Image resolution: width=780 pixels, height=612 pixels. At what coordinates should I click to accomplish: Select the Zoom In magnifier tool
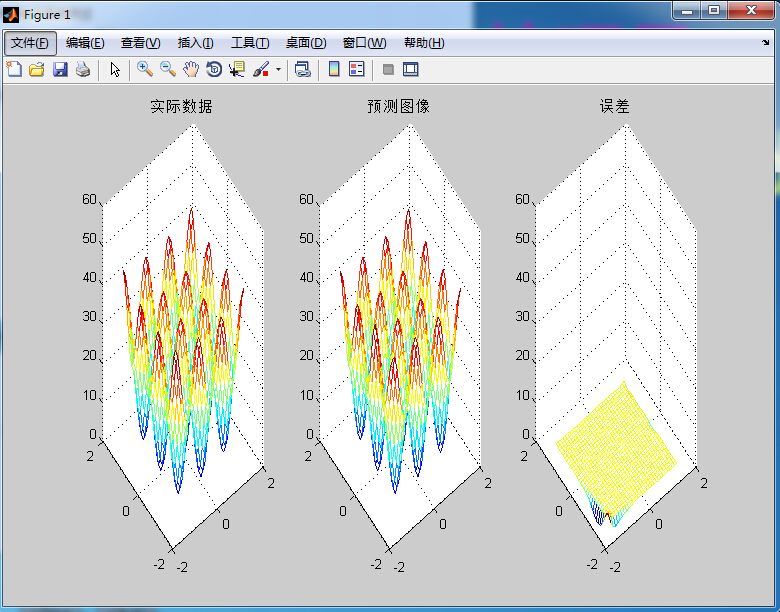tap(145, 69)
